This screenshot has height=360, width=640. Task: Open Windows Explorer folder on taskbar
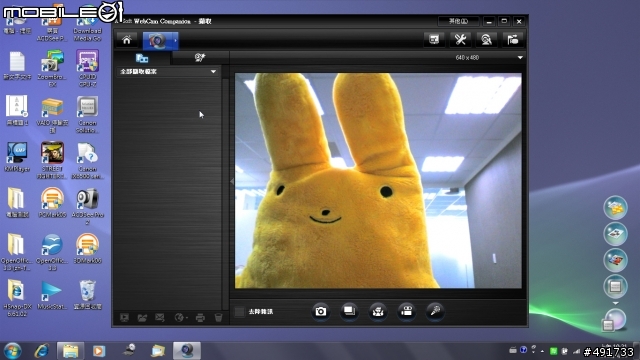(x=70, y=351)
